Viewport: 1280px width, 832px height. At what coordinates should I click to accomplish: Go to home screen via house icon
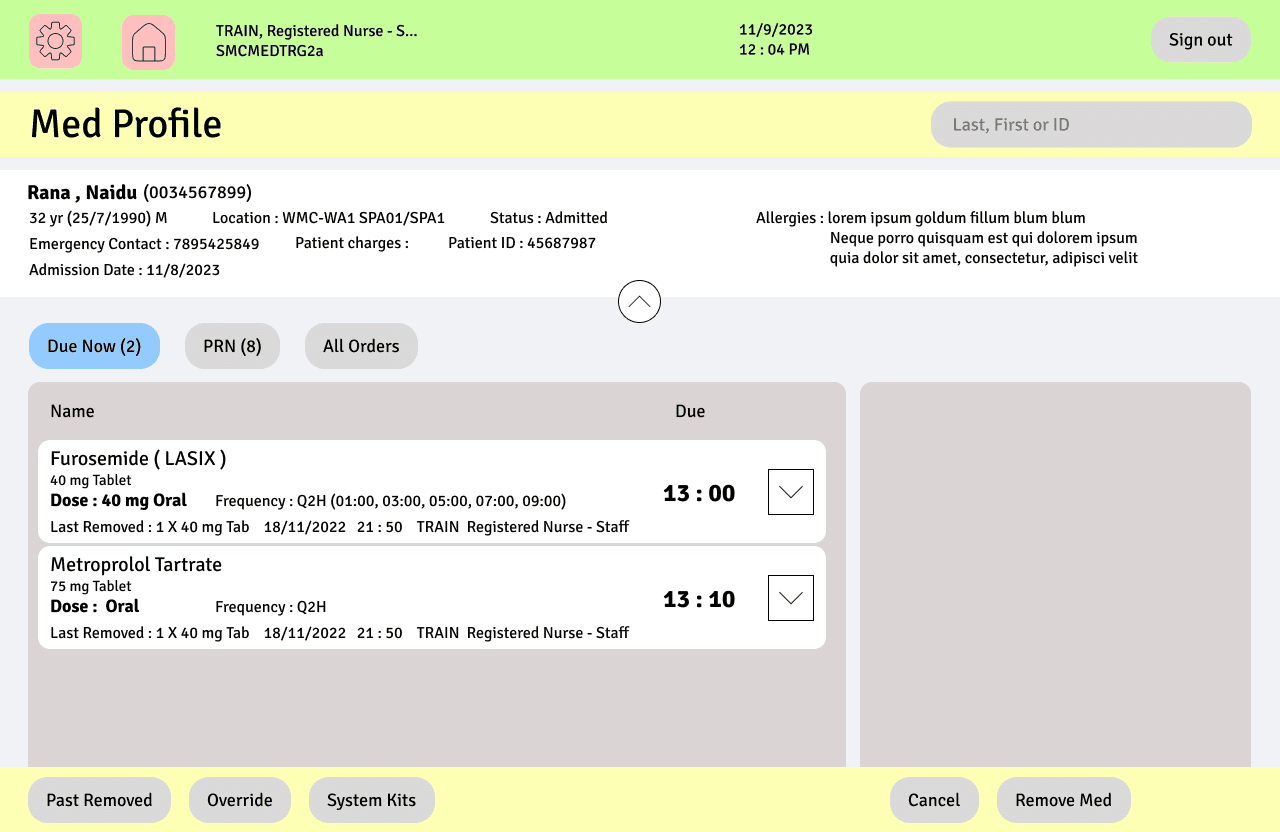(148, 42)
